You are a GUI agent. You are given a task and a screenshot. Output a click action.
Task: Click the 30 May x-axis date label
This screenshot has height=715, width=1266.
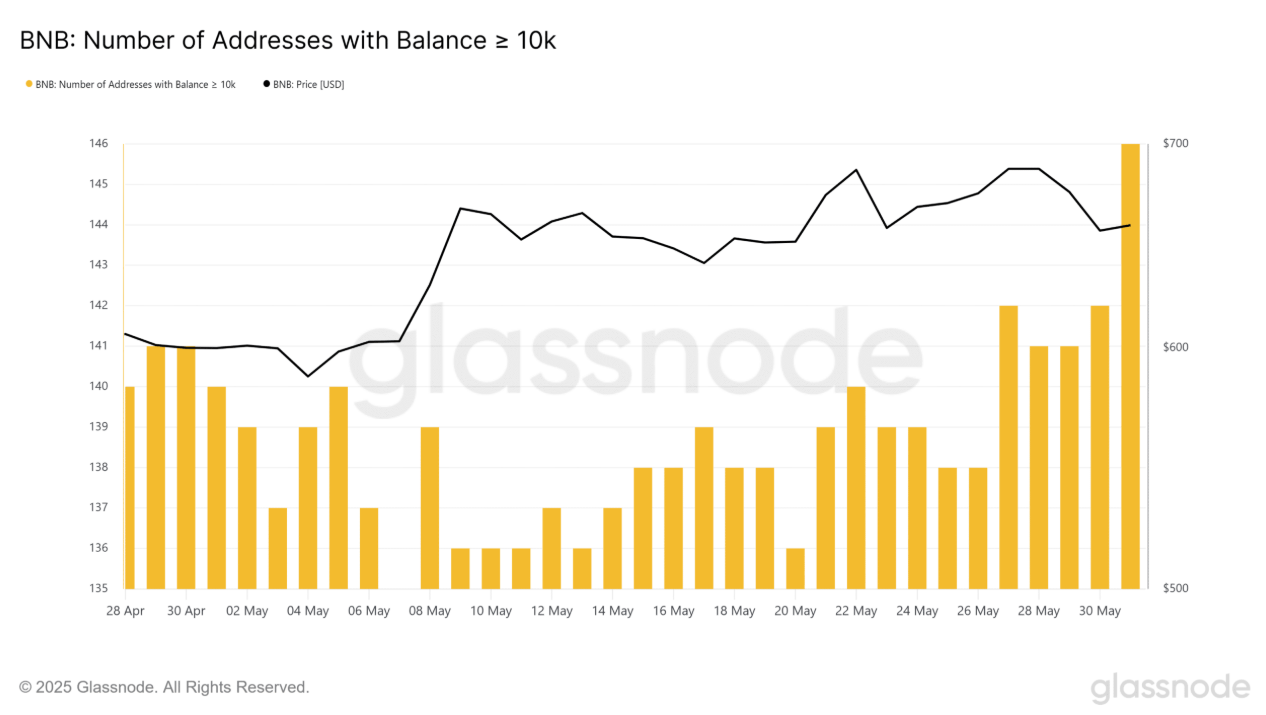(1100, 611)
